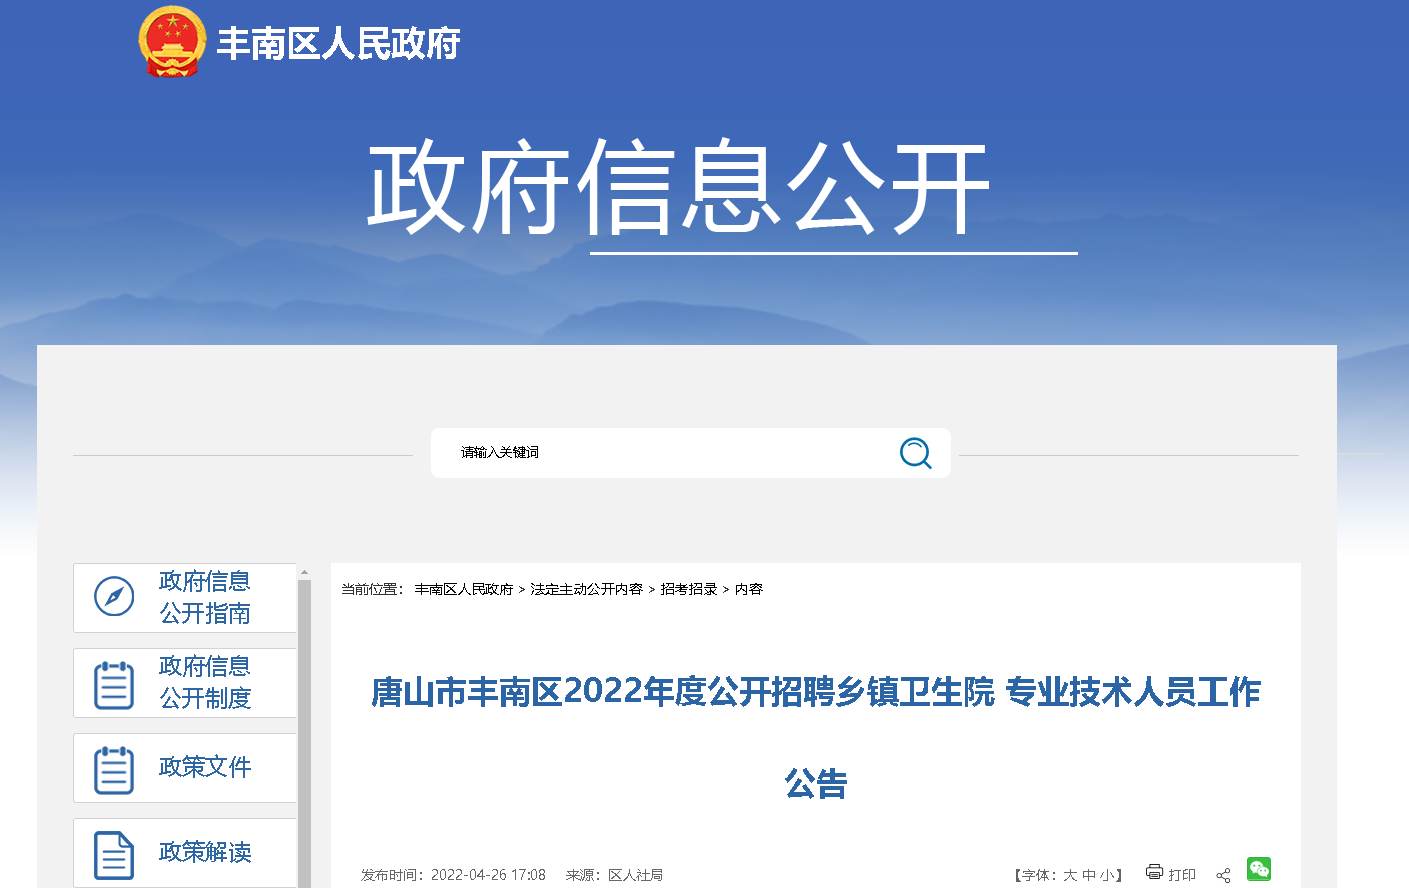Image resolution: width=1409 pixels, height=888 pixels.
Task: Open the 政策文件 sidebar item
Action: 204,767
